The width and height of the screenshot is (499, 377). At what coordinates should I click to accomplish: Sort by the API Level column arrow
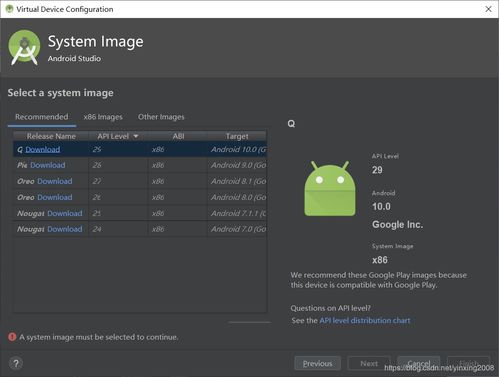136,136
